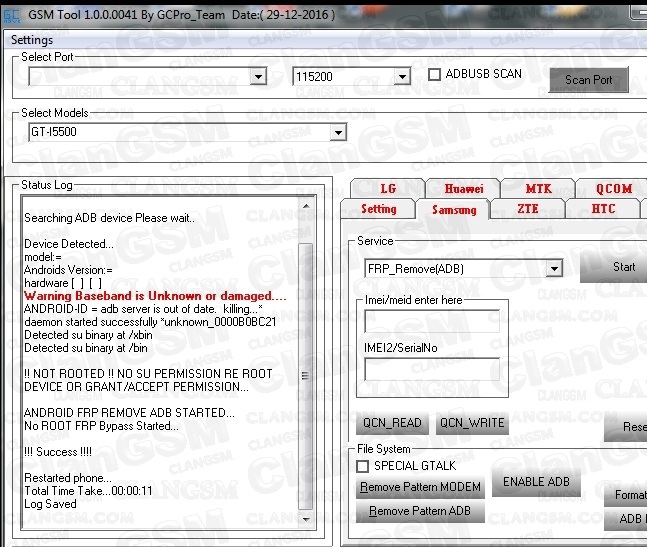Image resolution: width=647 pixels, height=547 pixels.
Task: Switch to the LG tab
Action: pos(387,189)
